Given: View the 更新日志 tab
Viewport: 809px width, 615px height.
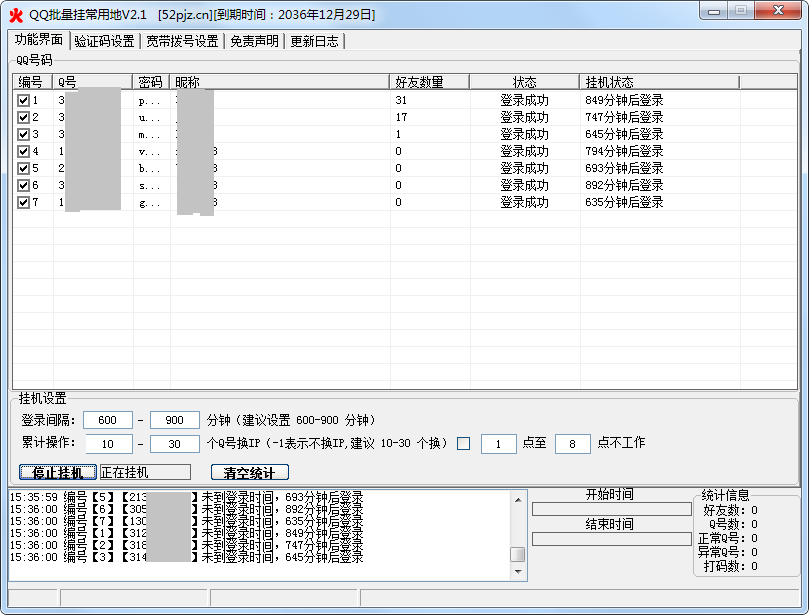Looking at the screenshot, I should [x=315, y=41].
